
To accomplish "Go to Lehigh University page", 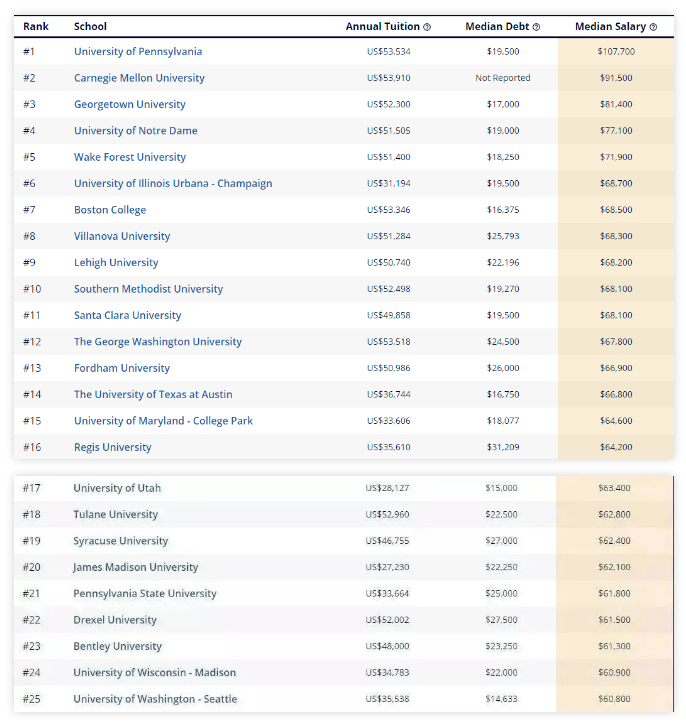I will [116, 263].
